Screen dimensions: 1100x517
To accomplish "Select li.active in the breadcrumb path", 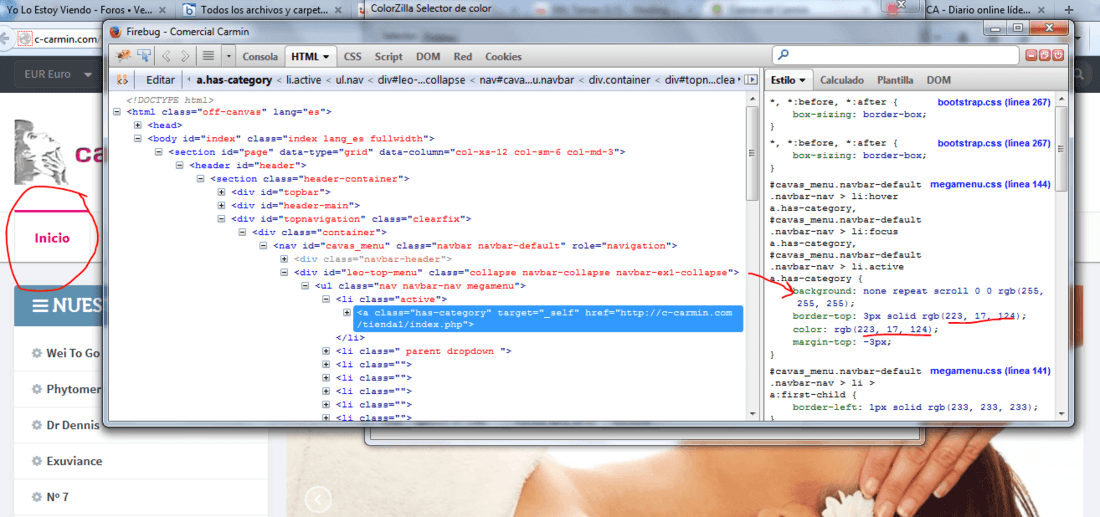I will 302,80.
